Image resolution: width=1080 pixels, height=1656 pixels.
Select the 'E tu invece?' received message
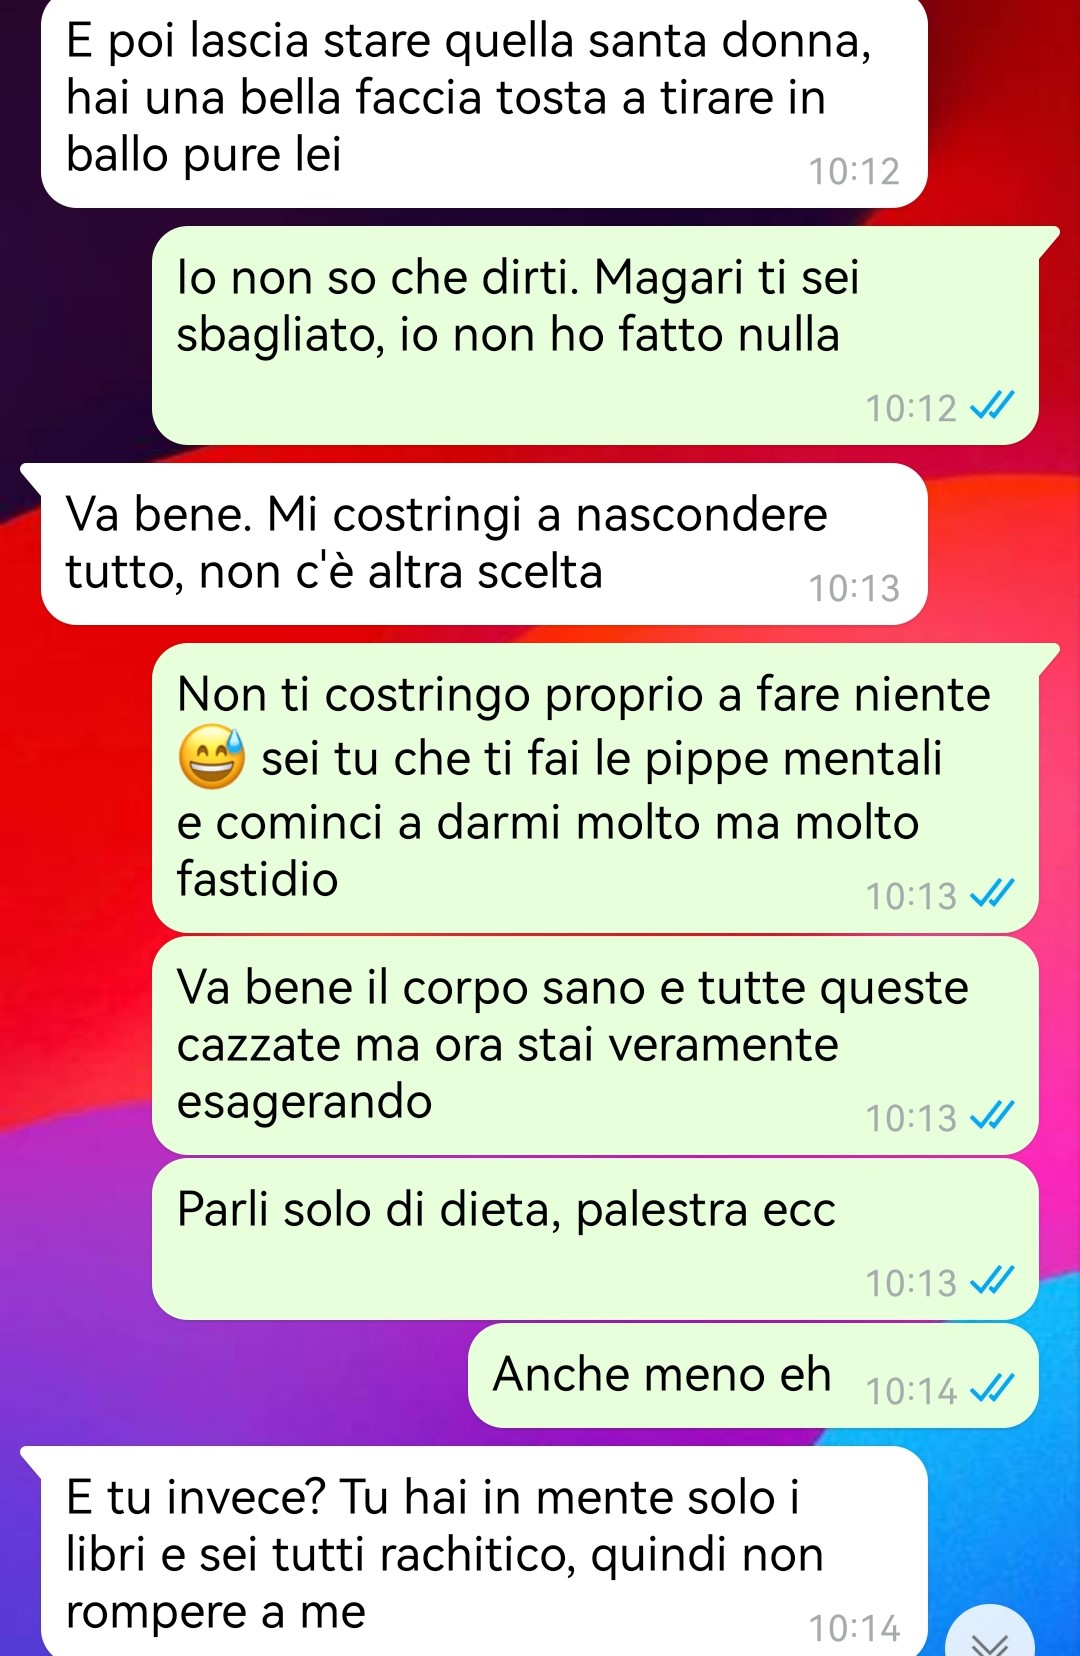(x=474, y=1551)
